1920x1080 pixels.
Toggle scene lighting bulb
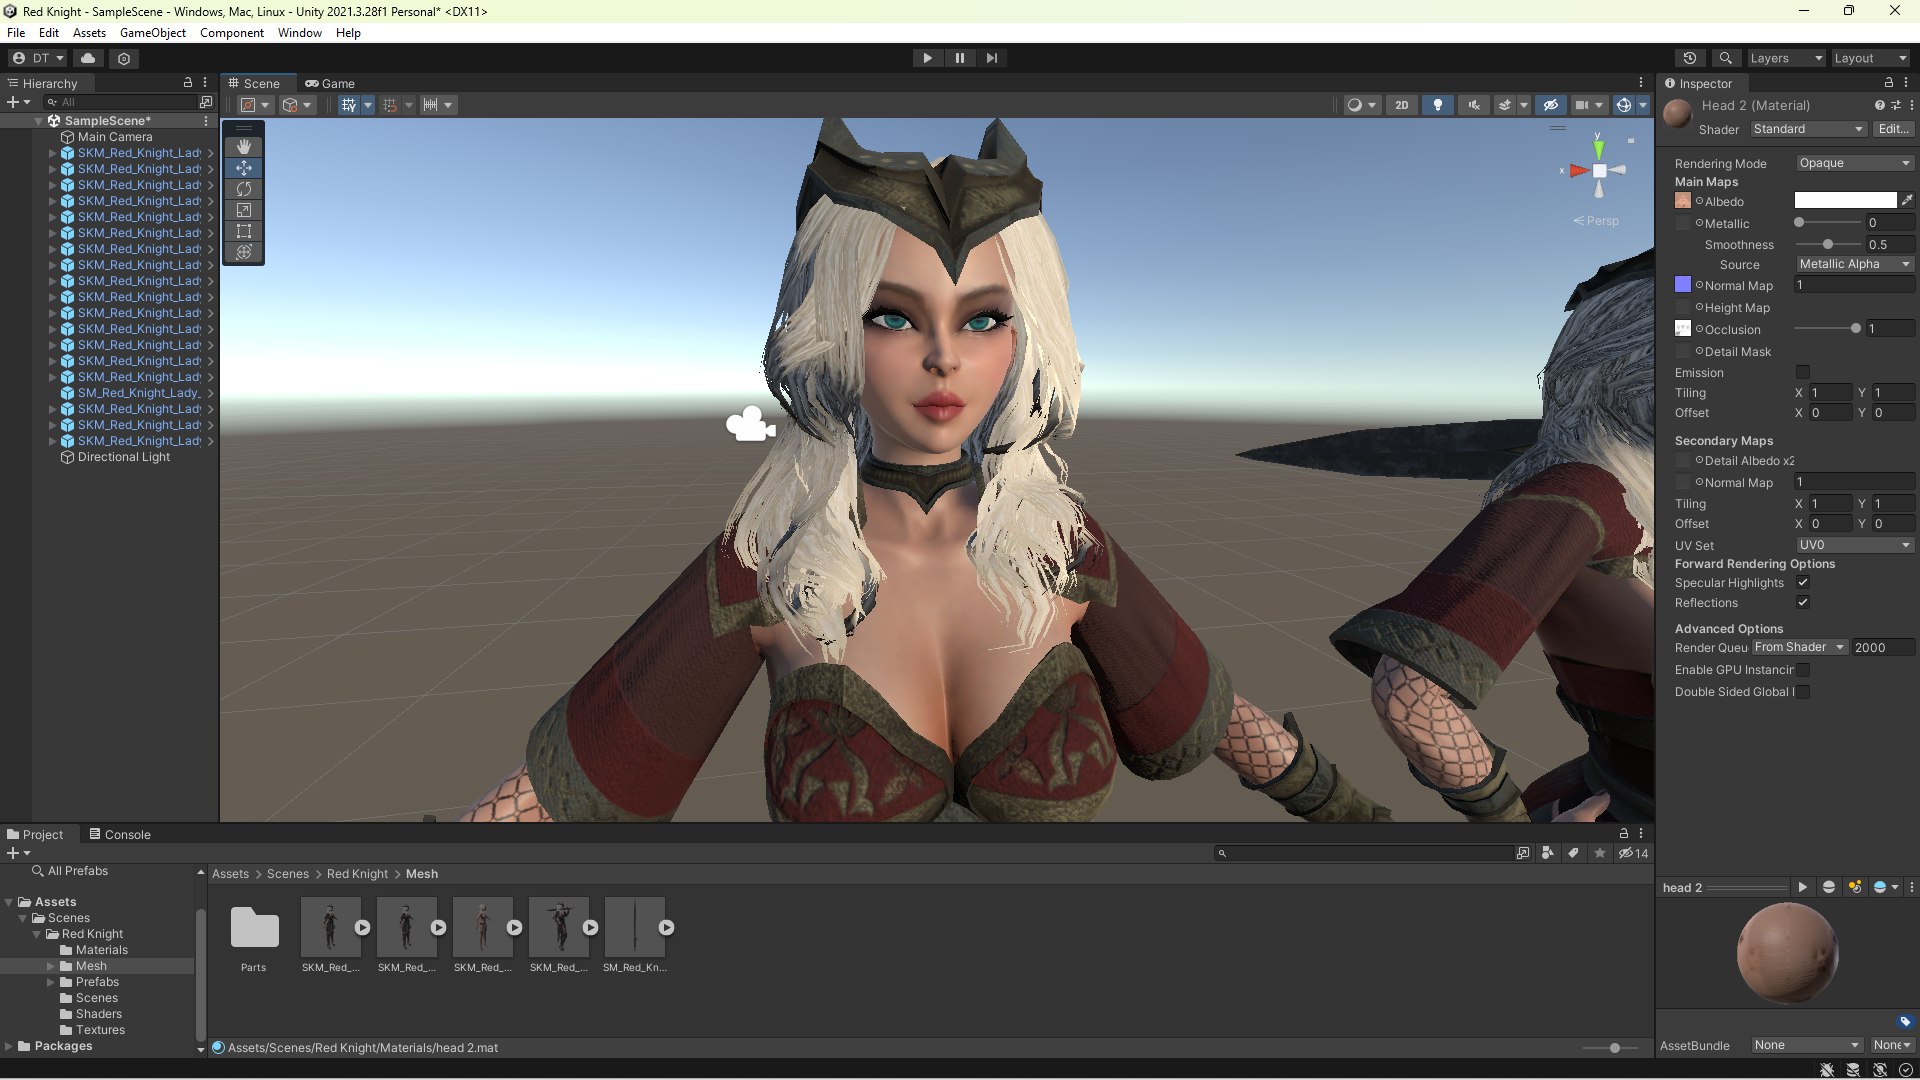1438,105
